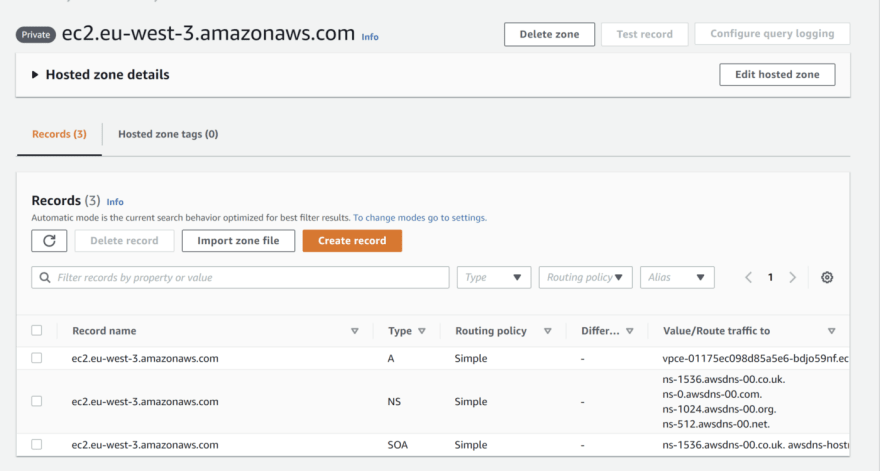This screenshot has height=471, width=880.
Task: Click record name in the SOA row
Action: (145, 445)
